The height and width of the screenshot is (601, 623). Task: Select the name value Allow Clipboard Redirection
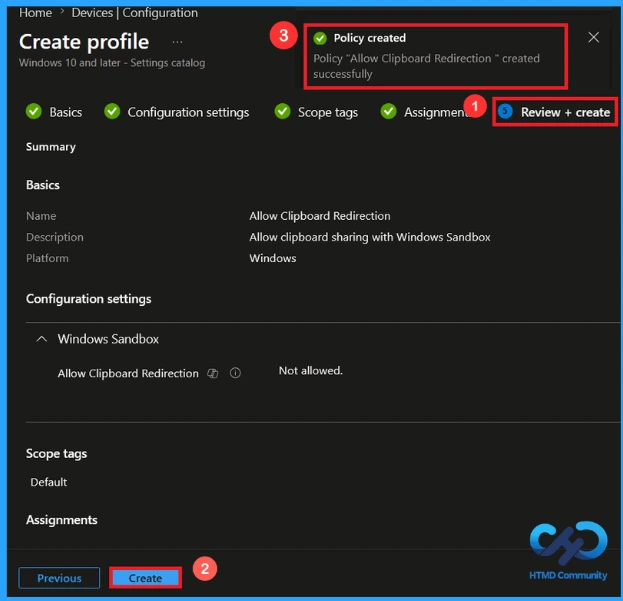320,216
